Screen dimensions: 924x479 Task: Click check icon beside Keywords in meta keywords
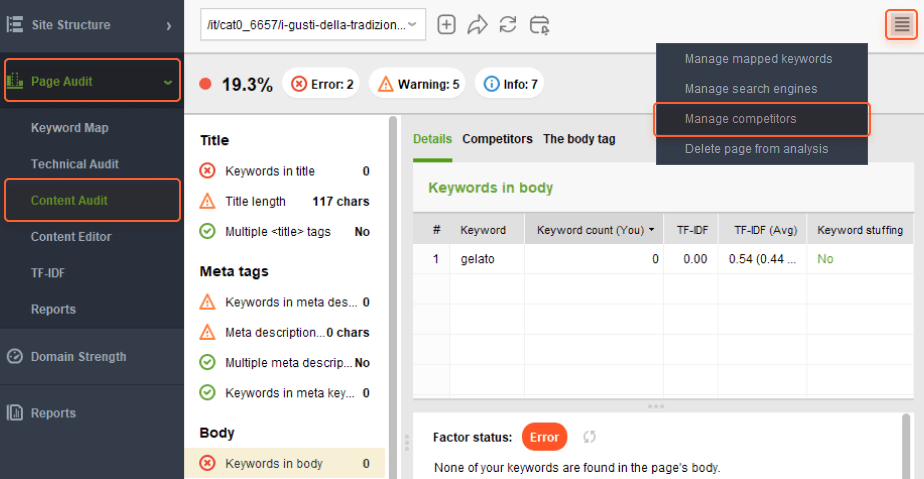point(207,392)
